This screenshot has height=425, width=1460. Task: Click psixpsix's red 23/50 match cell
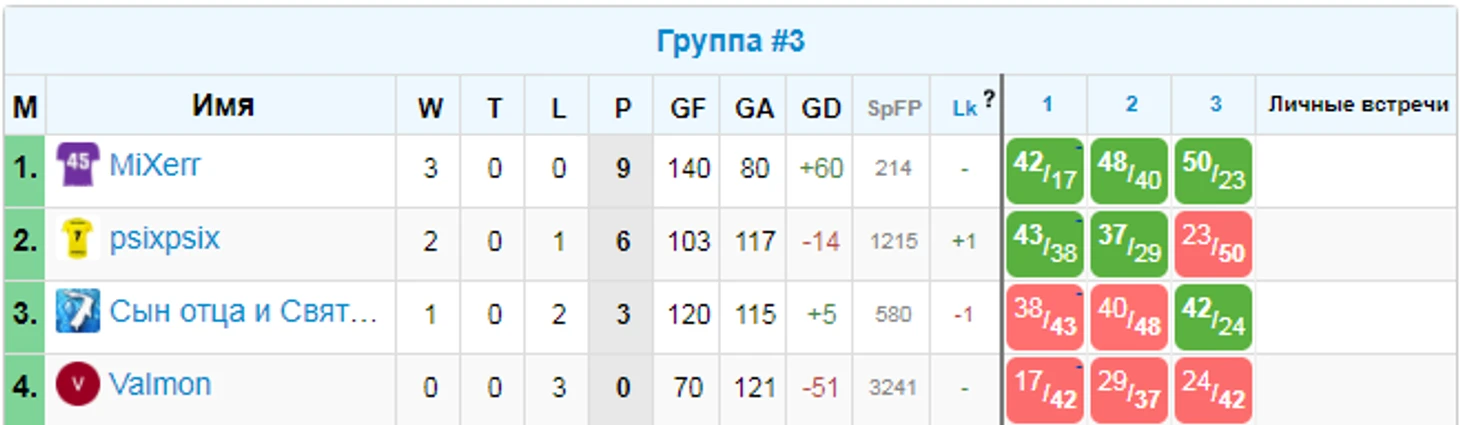1213,244
